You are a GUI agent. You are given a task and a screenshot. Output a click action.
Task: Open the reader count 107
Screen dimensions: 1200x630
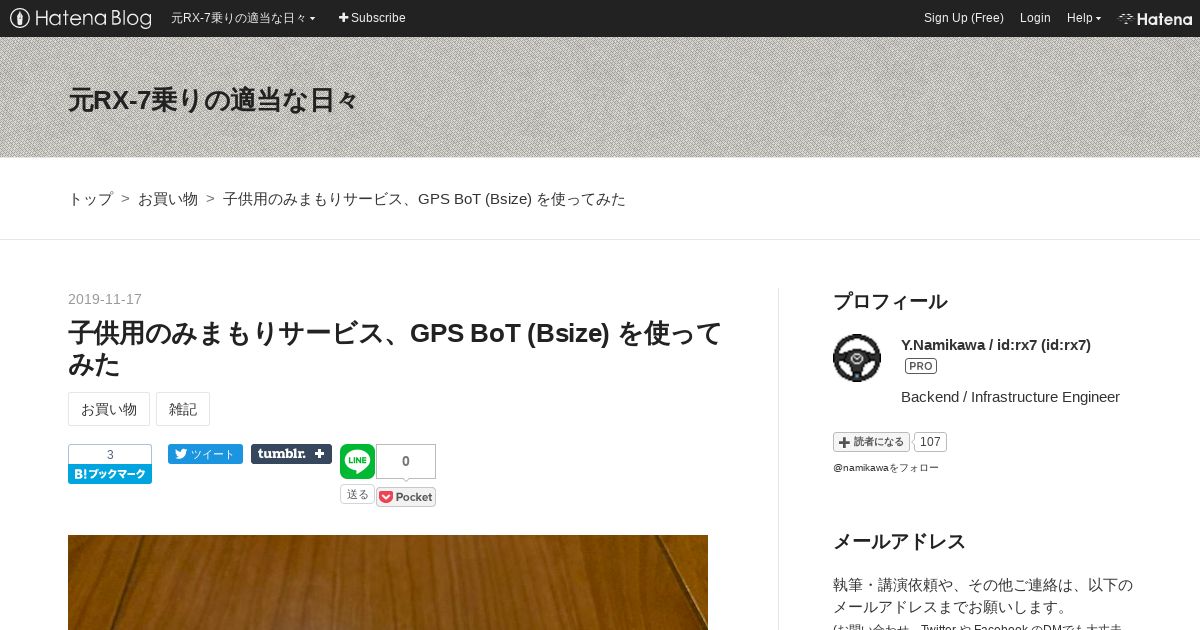point(930,442)
